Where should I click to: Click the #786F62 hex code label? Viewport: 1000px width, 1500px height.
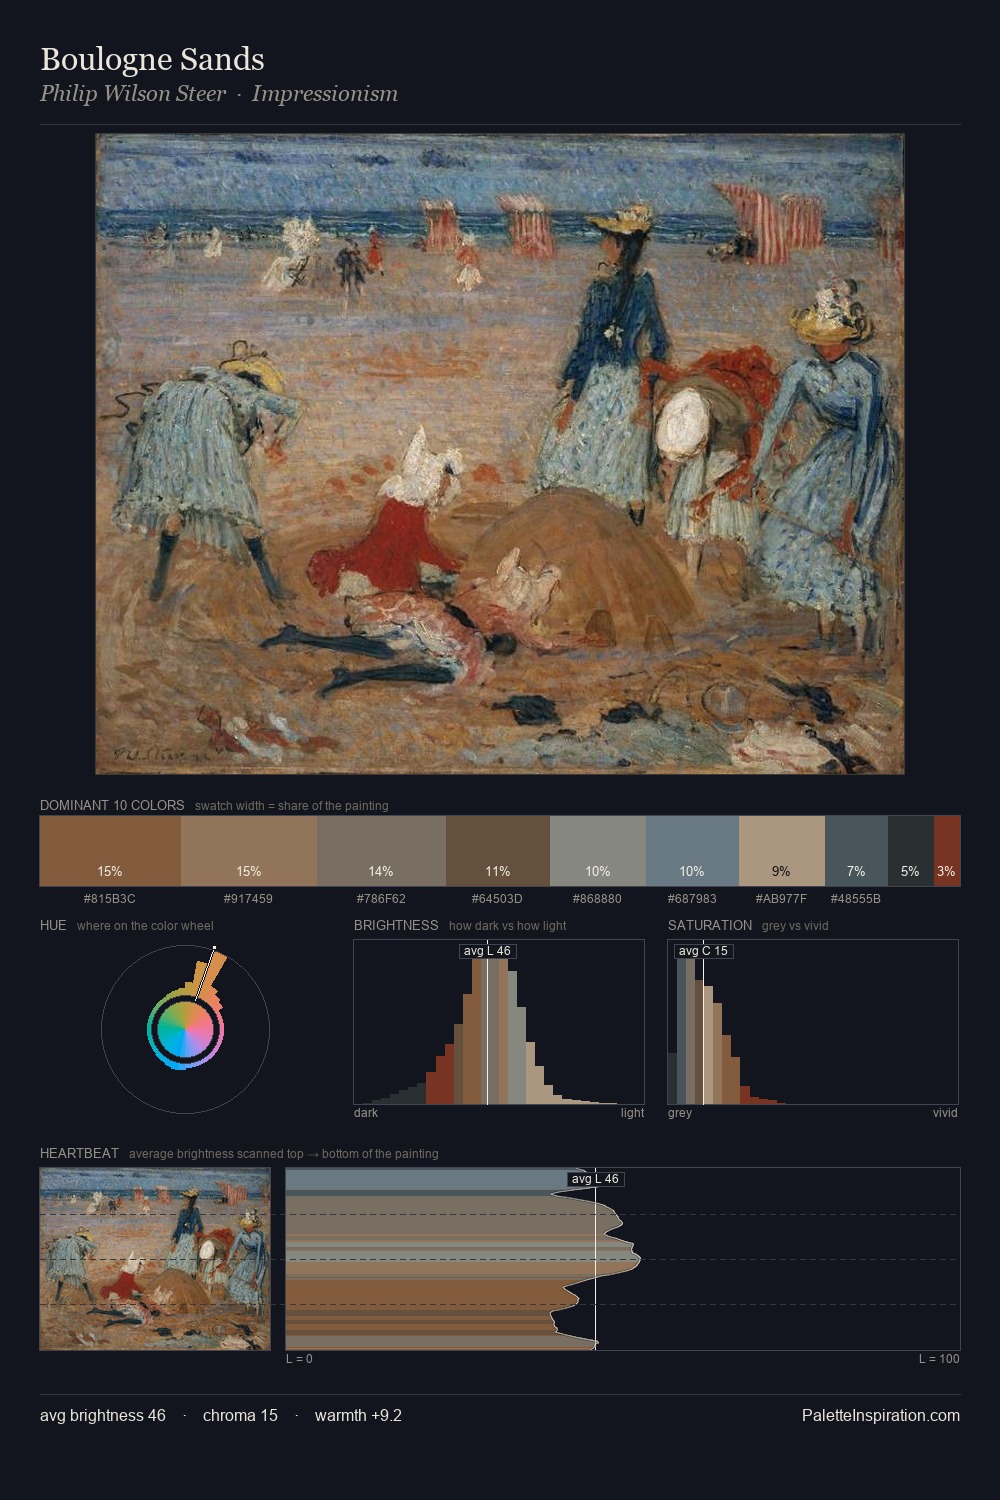381,899
